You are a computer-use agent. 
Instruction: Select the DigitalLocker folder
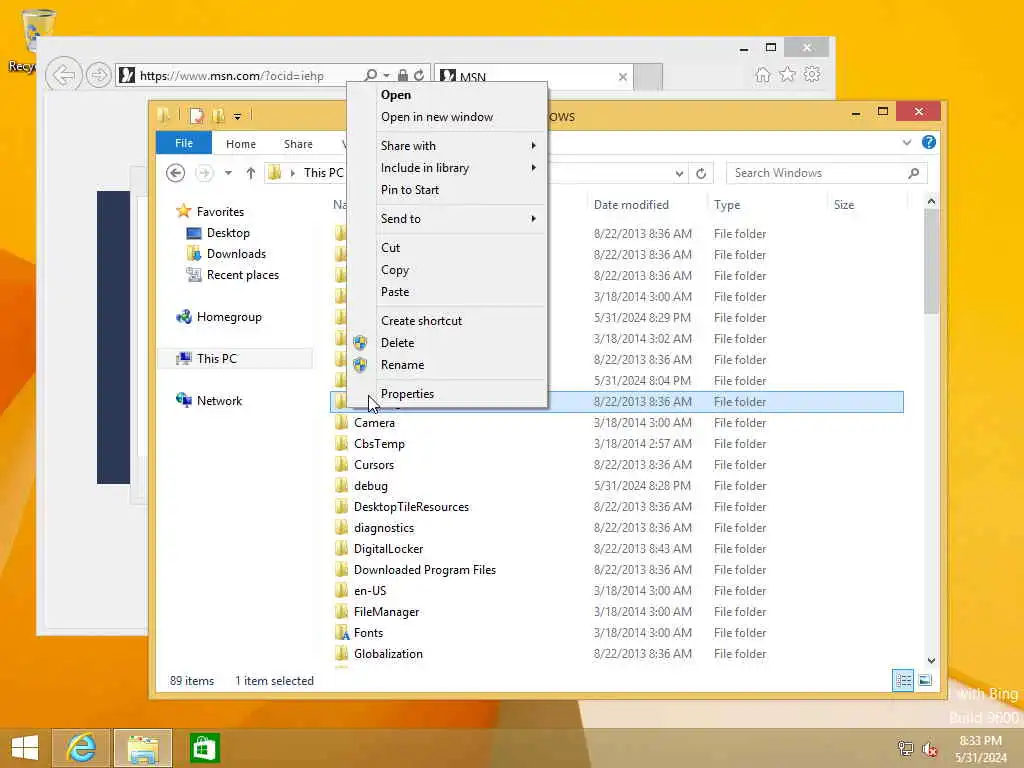388,549
